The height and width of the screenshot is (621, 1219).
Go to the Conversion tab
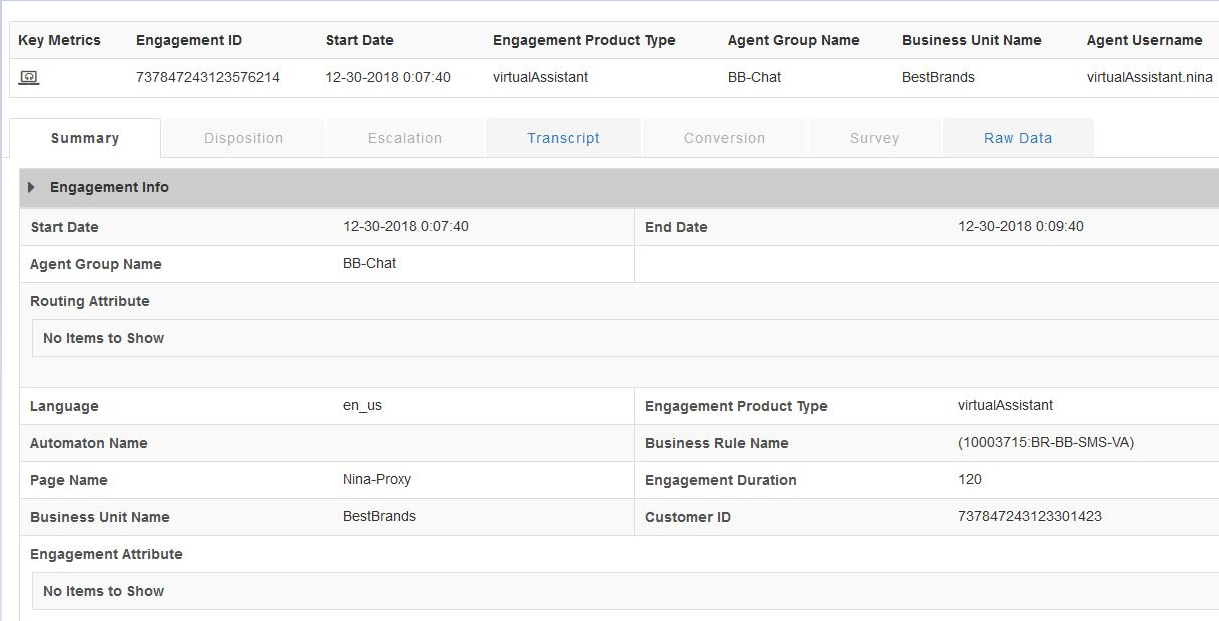click(724, 138)
